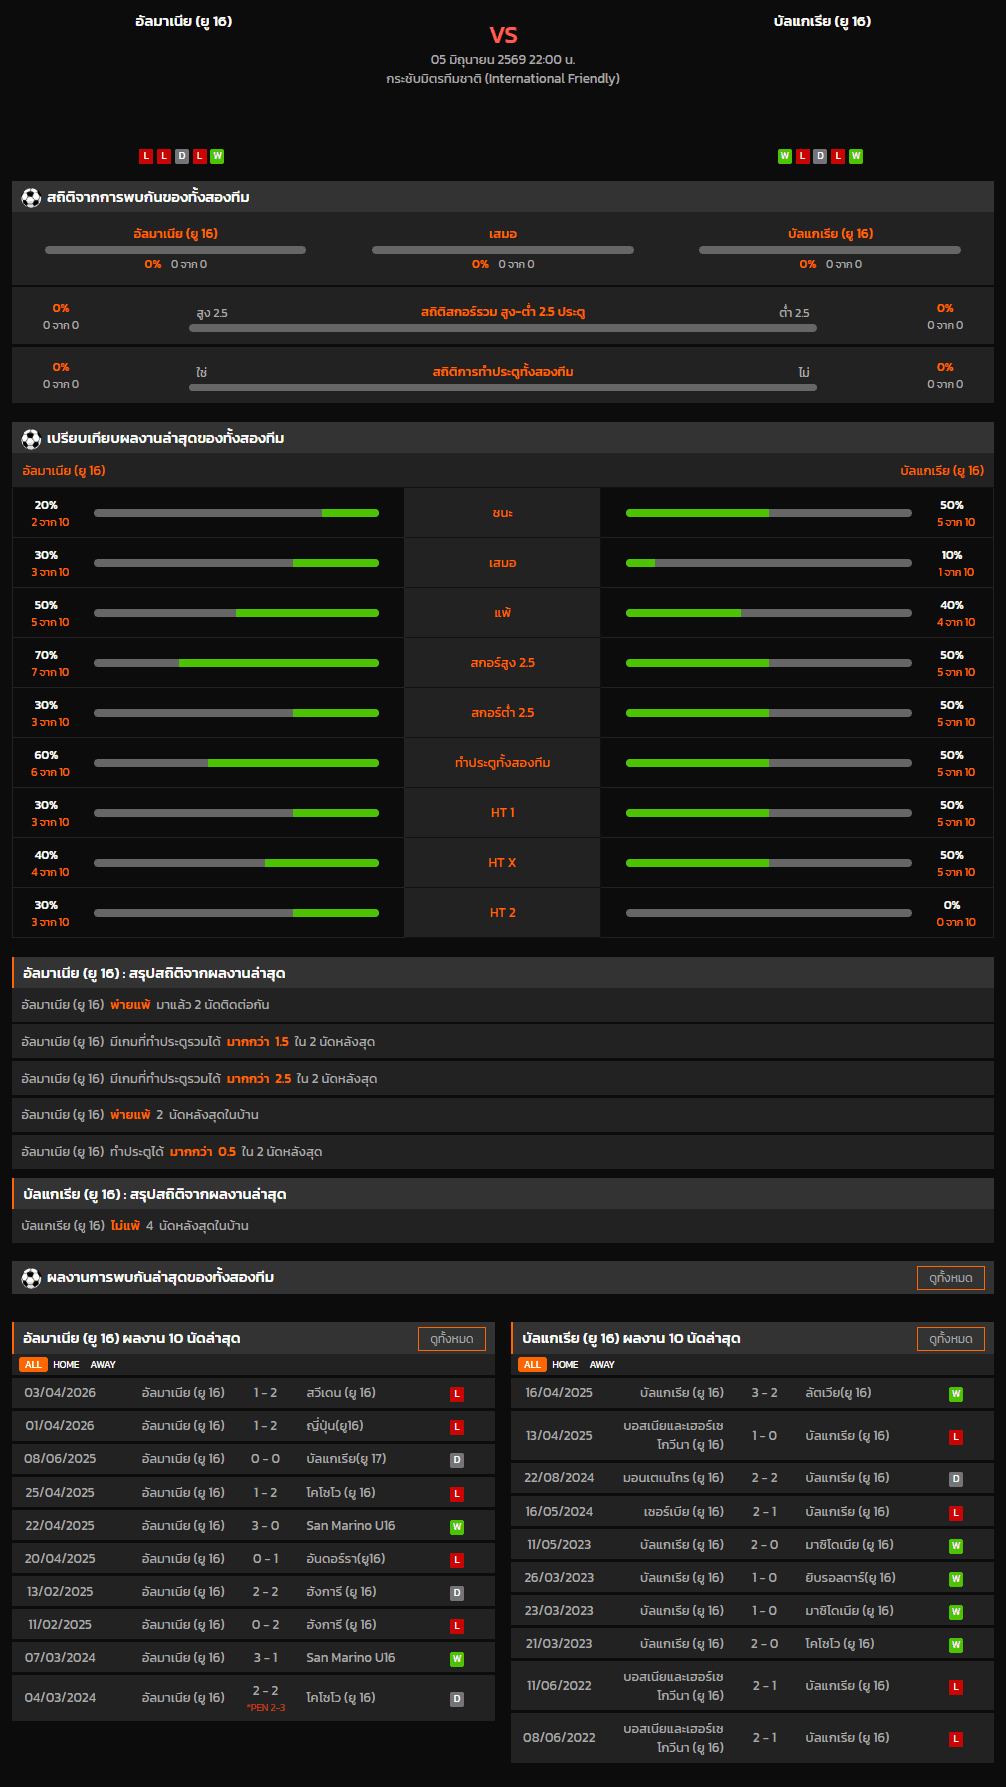This screenshot has width=1006, height=1787.
Task: Click the '*PEN 2-3' note in 04/03/2024 row
Action: (266, 1708)
